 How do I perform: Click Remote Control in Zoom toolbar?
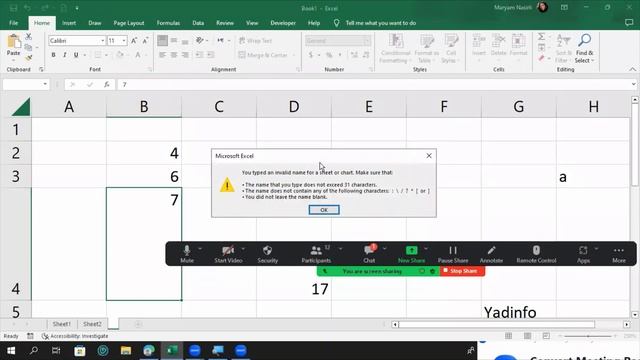click(536, 254)
